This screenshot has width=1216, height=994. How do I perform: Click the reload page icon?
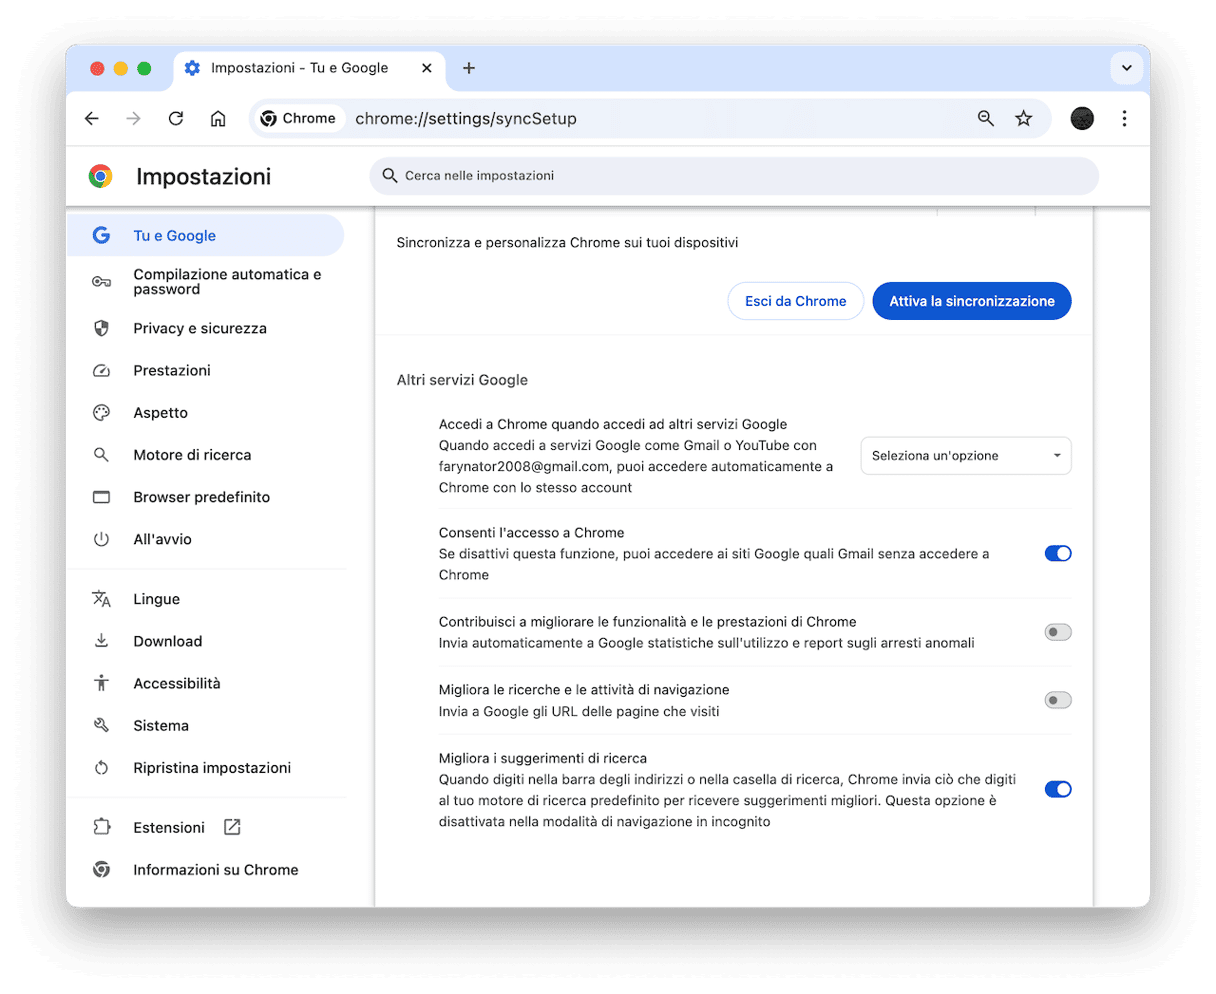coord(176,119)
